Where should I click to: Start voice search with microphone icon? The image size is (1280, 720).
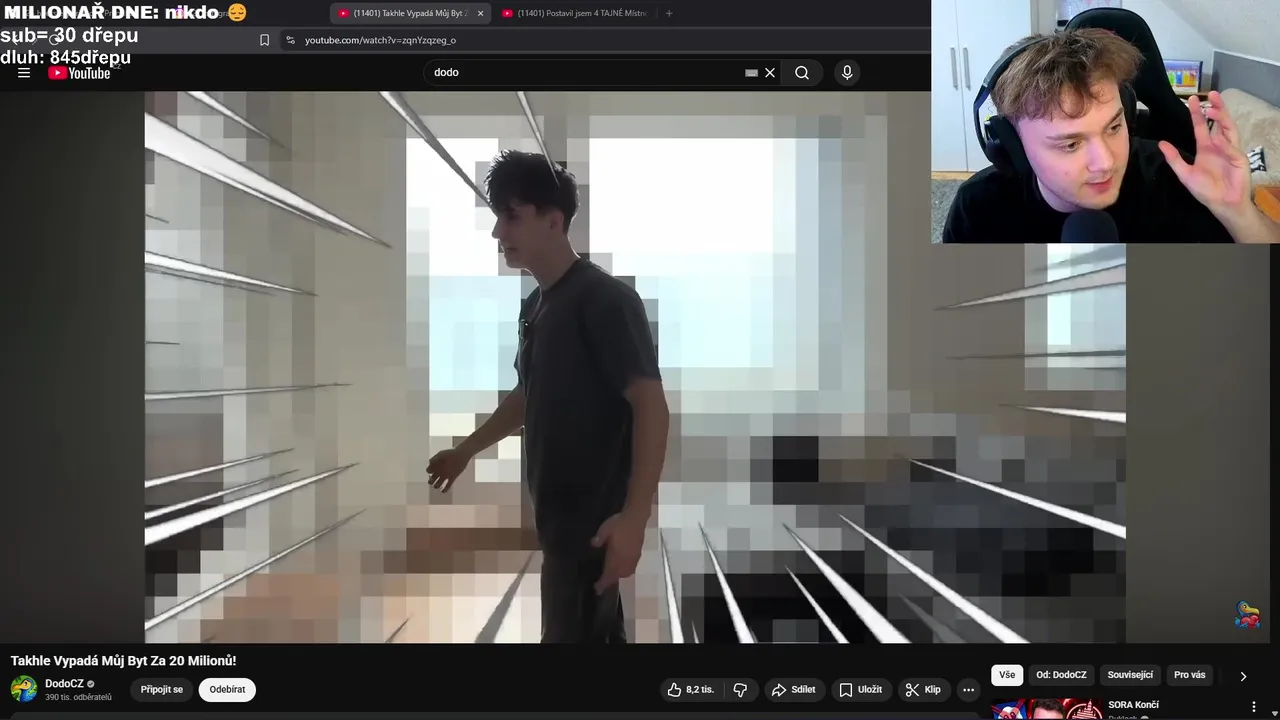click(x=847, y=72)
